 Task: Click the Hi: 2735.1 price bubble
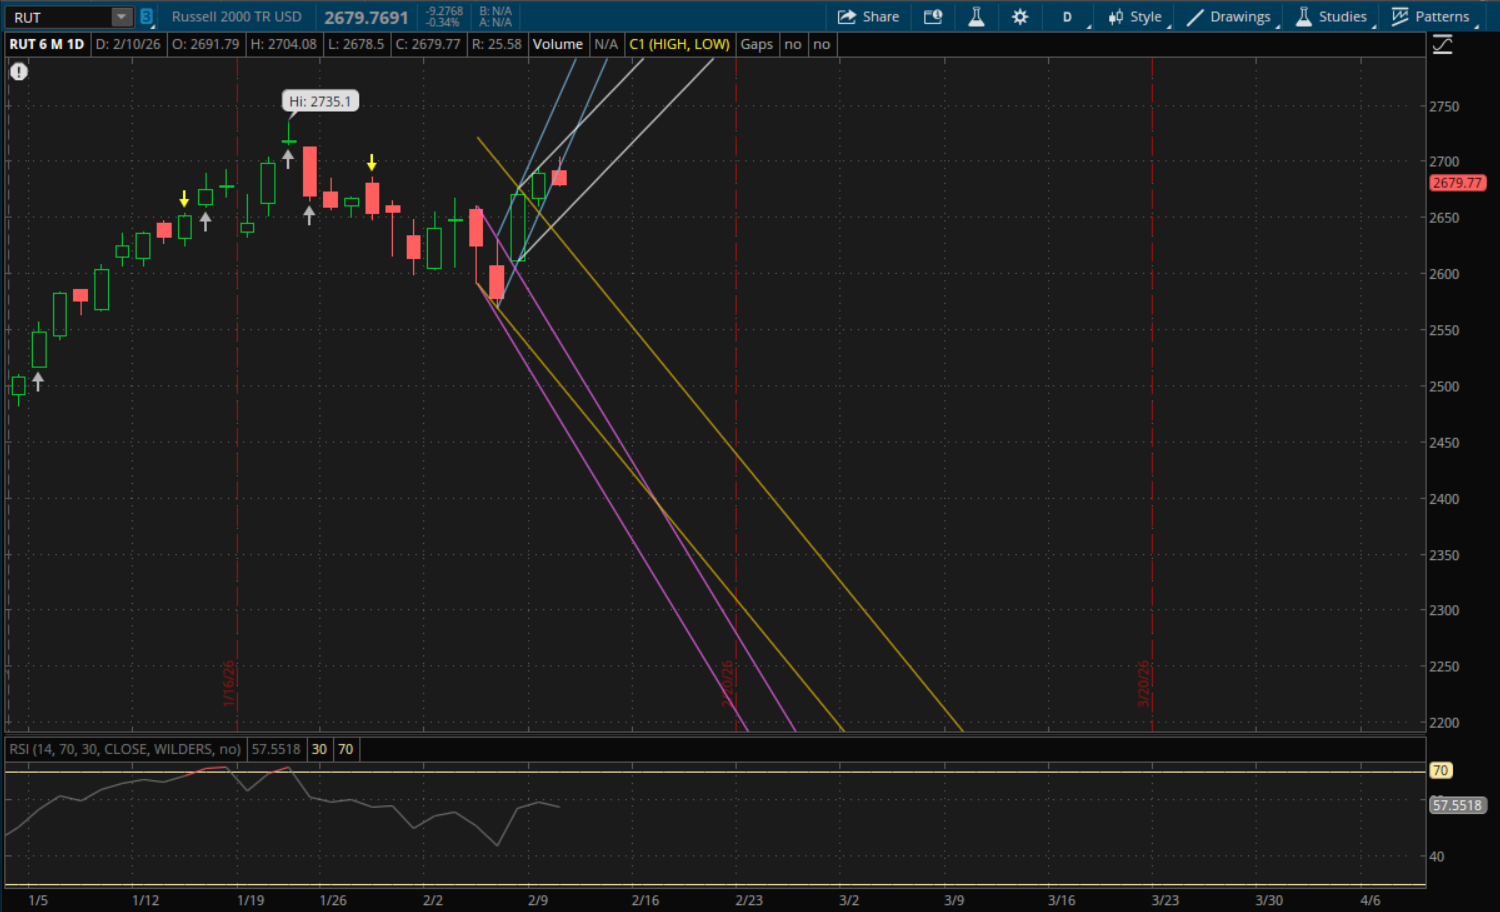point(320,101)
